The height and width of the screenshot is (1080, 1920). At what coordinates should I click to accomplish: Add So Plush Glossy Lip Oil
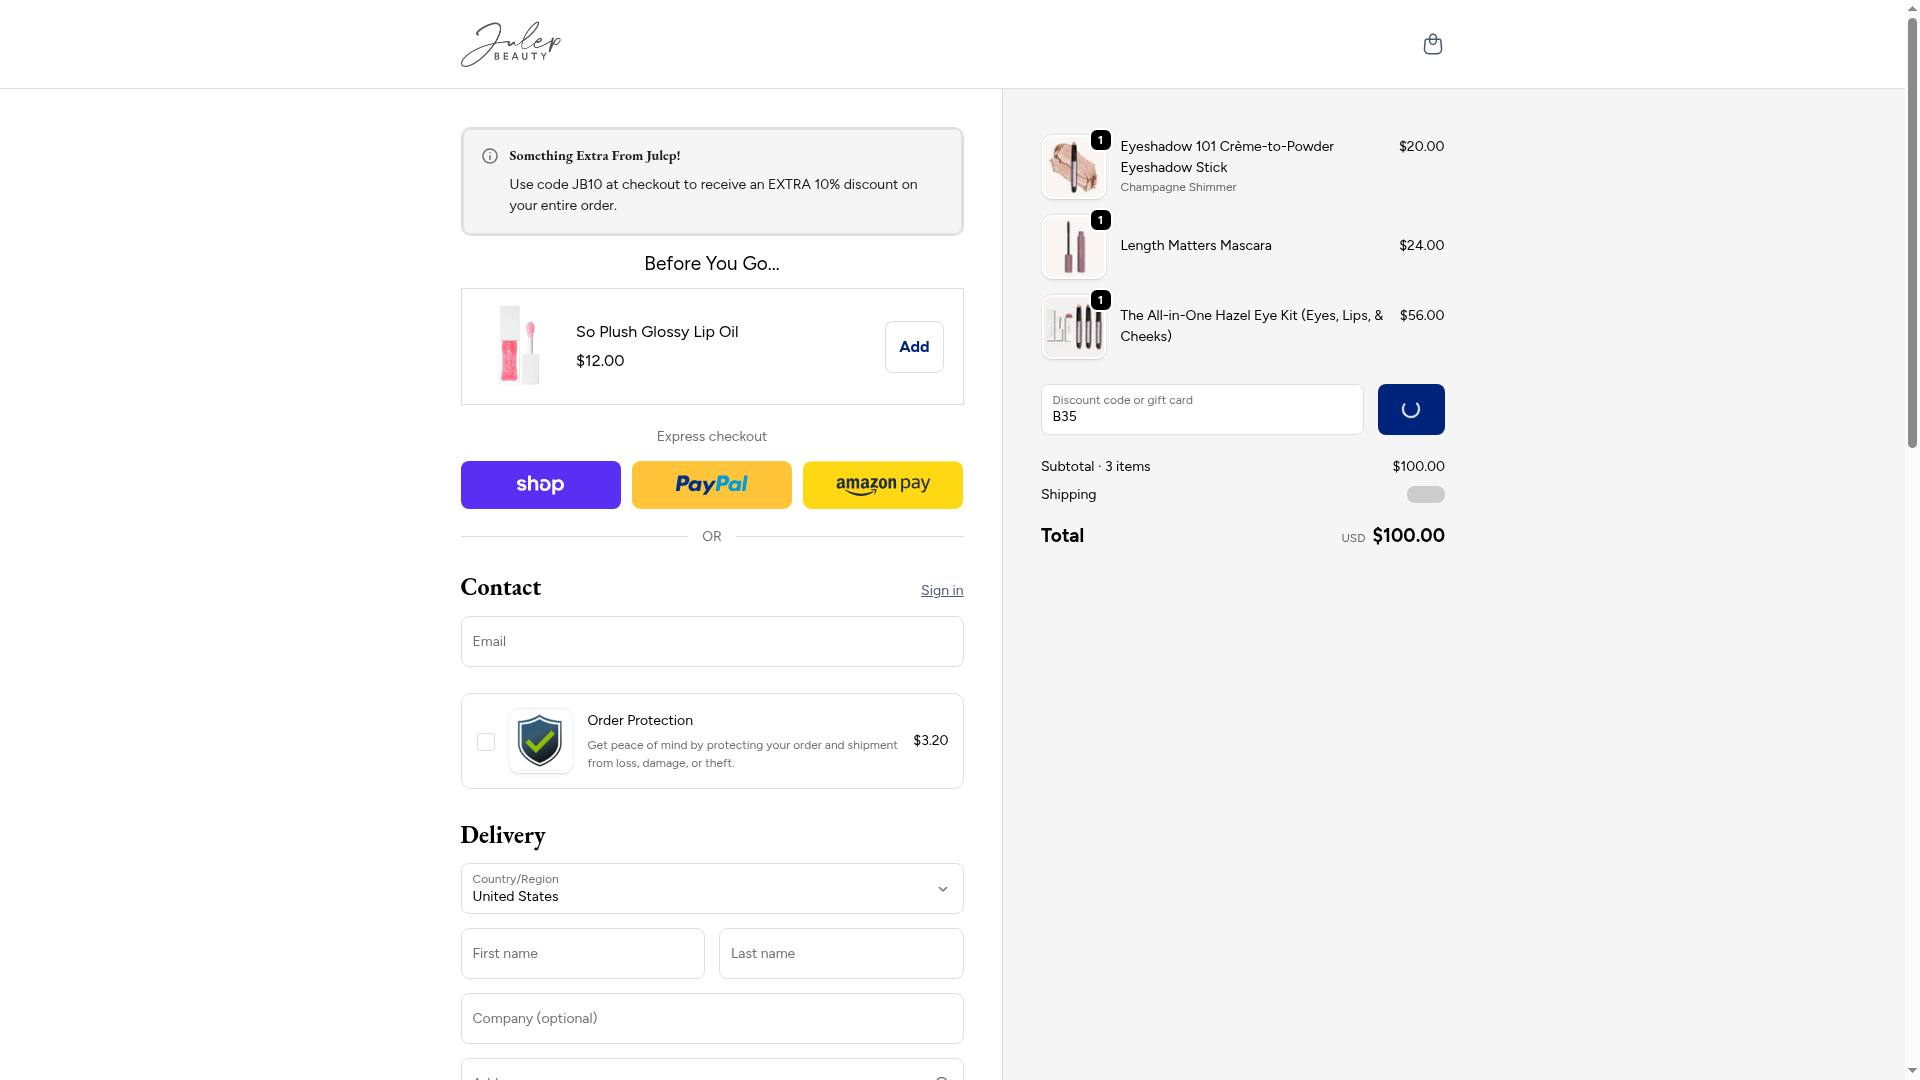tap(913, 347)
